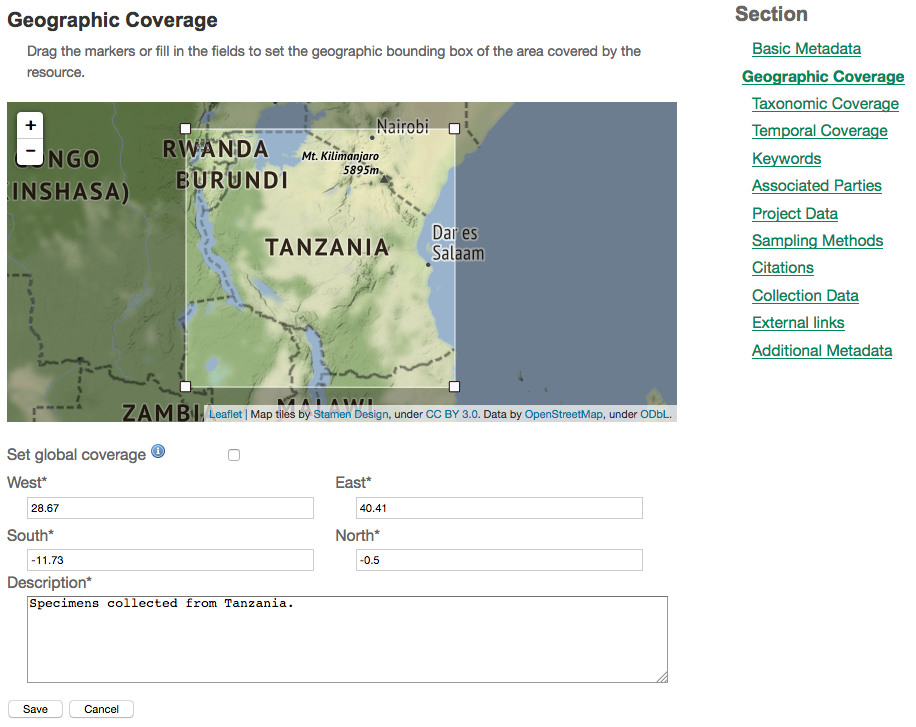The width and height of the screenshot is (916, 727).
Task: Click inside the Description text area
Action: pos(347,640)
